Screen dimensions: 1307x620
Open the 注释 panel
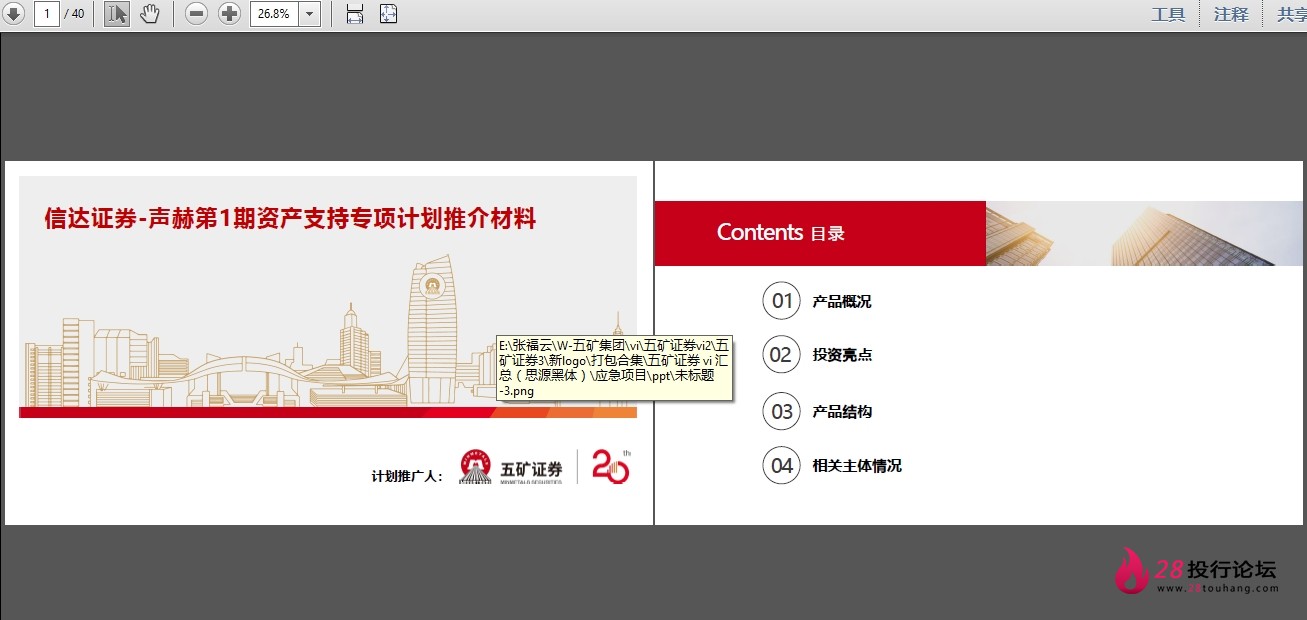pyautogui.click(x=1231, y=14)
